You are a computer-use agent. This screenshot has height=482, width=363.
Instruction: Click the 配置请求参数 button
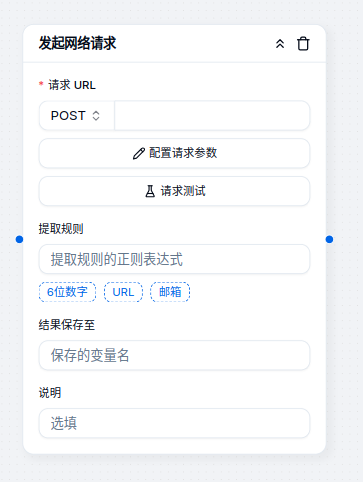(x=174, y=153)
